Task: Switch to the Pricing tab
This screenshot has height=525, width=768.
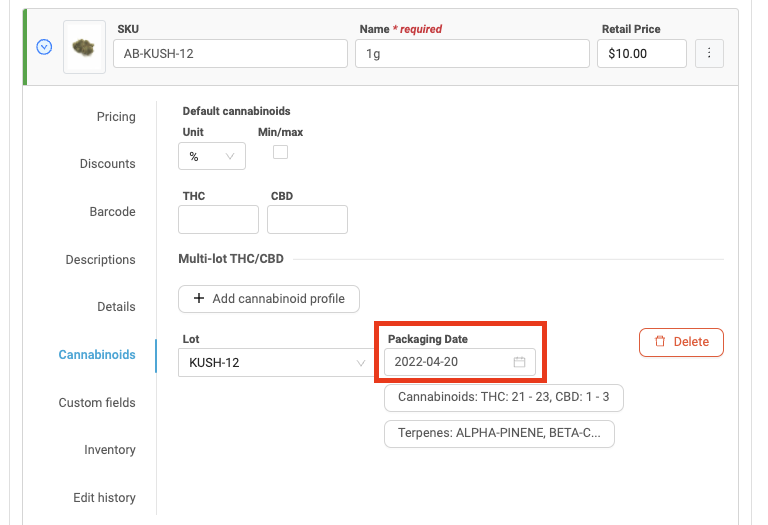Action: [116, 117]
